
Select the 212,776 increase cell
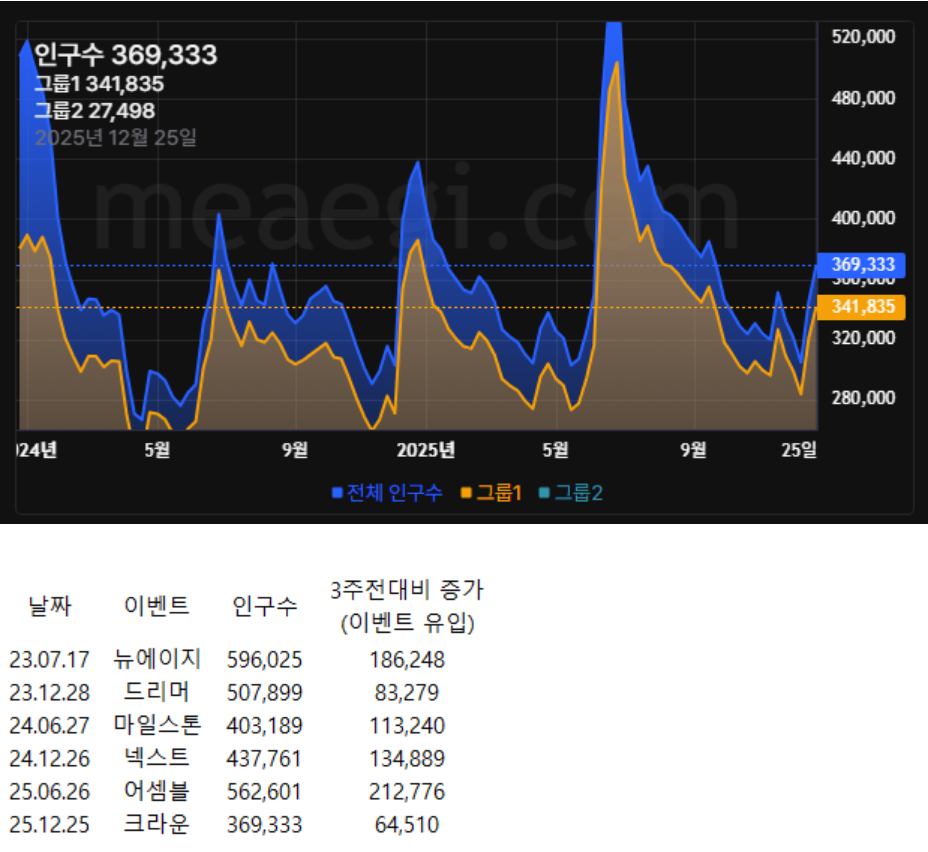click(407, 792)
